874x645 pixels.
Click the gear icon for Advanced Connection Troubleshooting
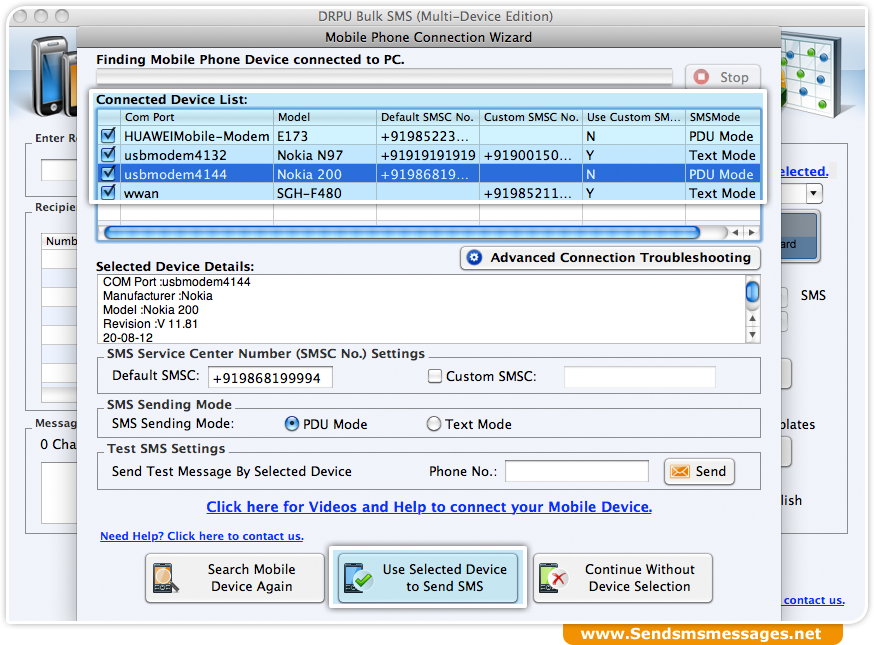point(474,258)
